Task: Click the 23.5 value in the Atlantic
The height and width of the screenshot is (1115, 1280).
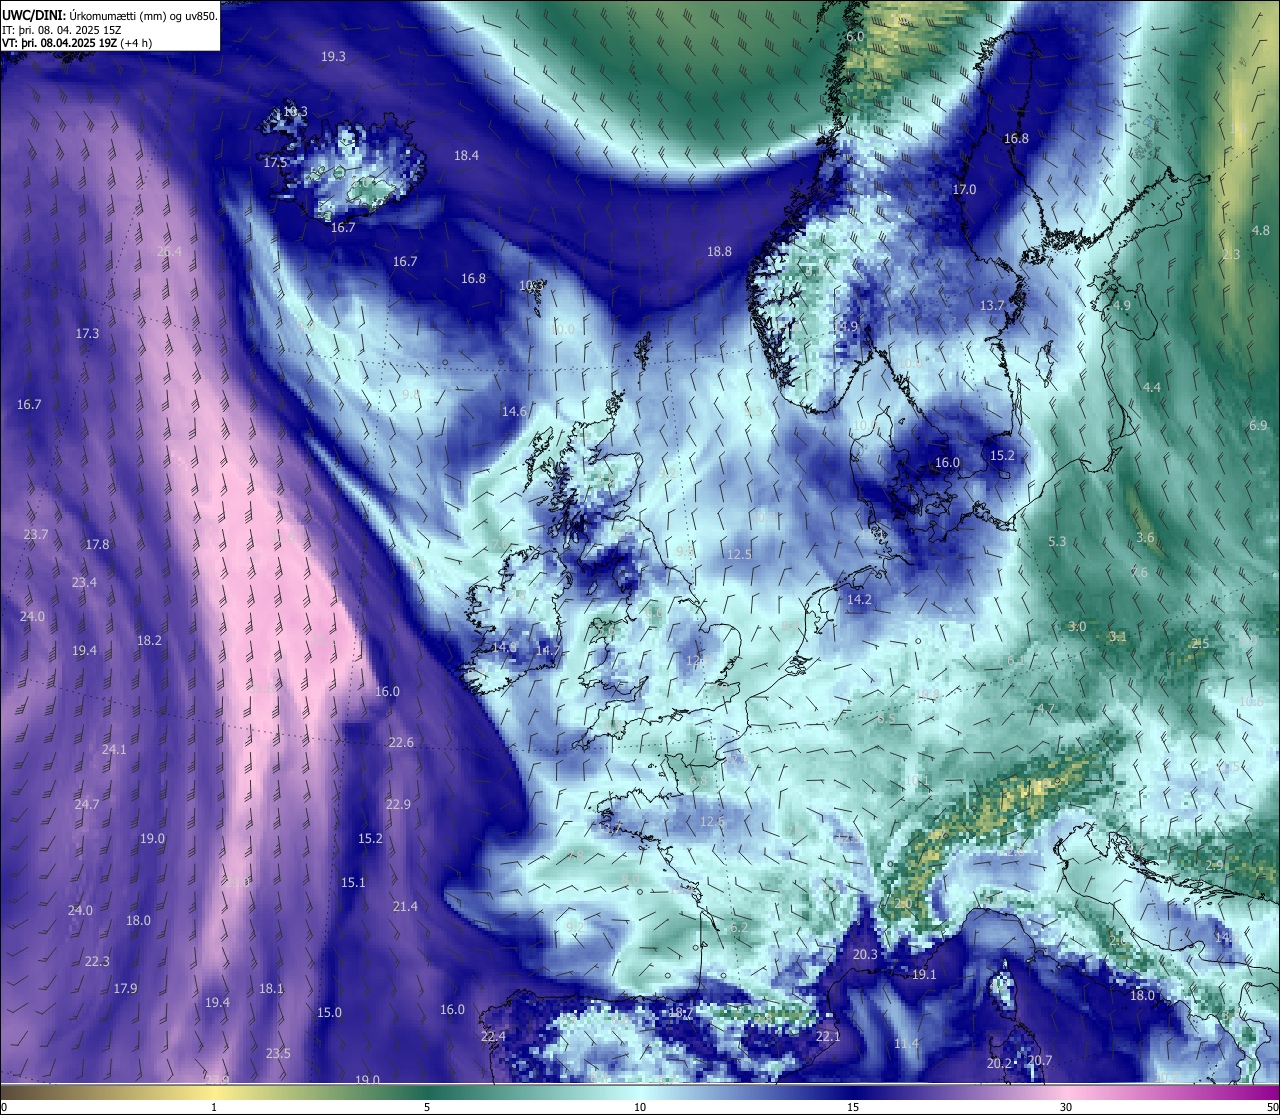Action: pyautogui.click(x=278, y=1054)
